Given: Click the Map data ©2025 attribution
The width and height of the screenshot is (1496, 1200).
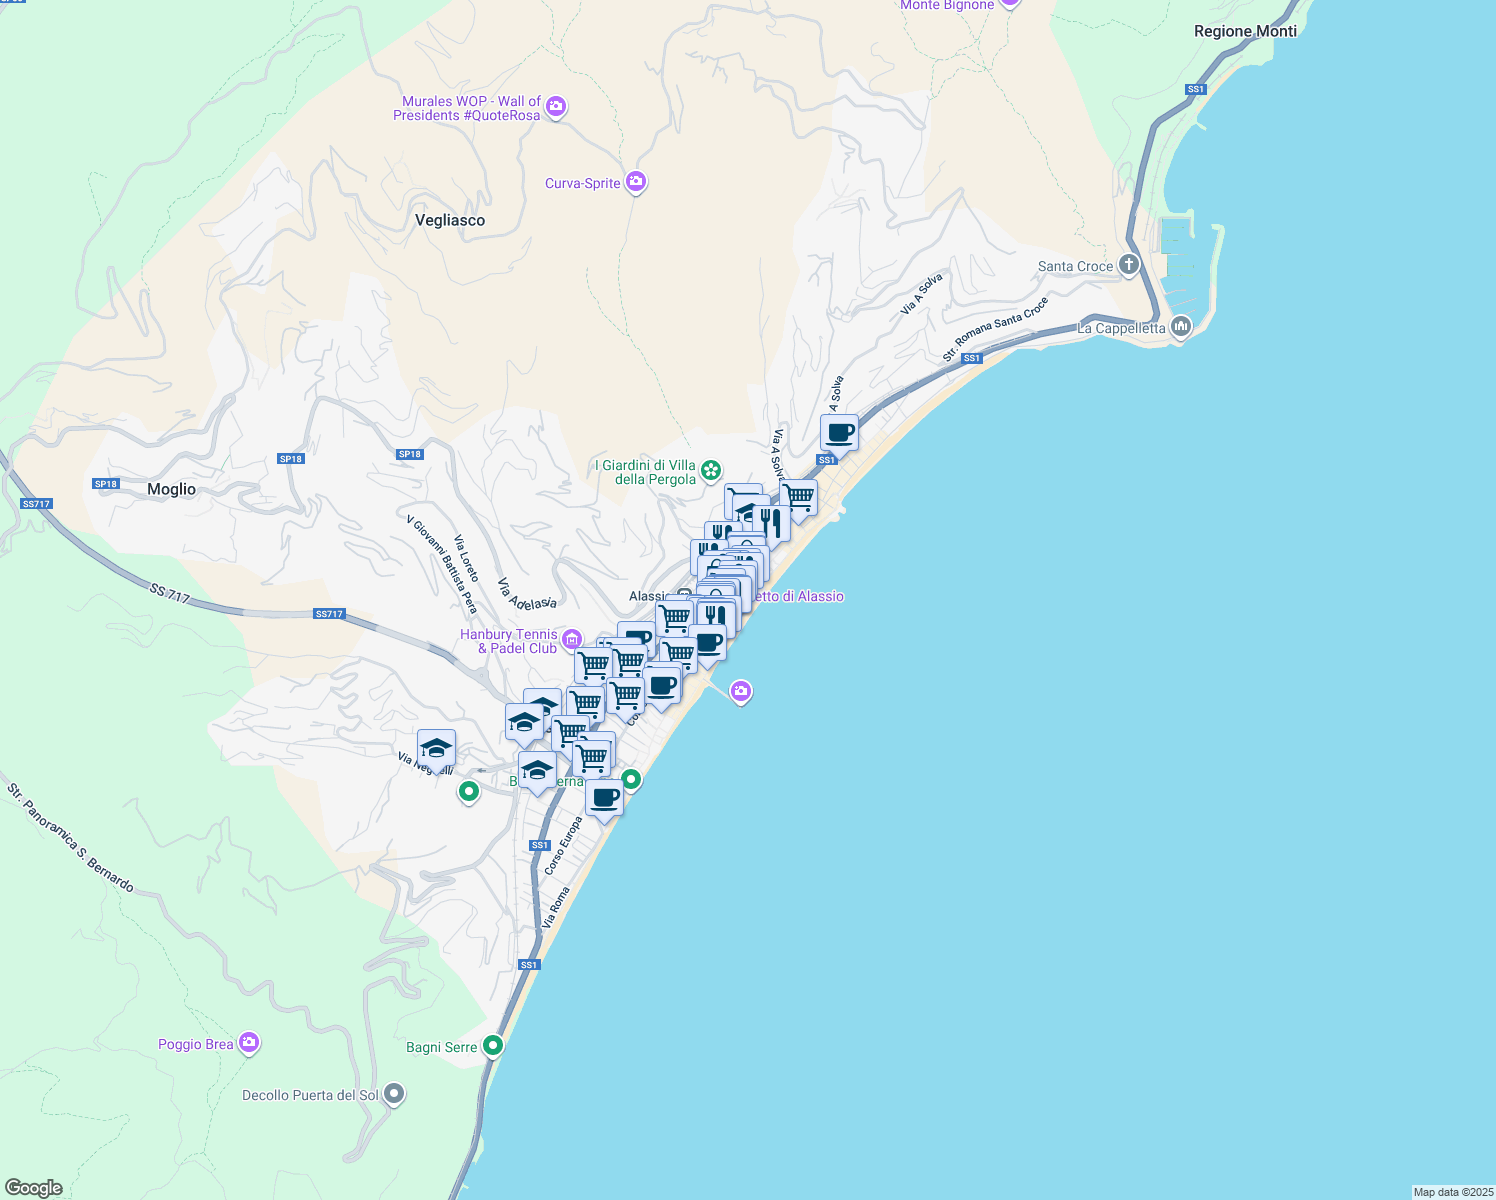Looking at the screenshot, I should coord(1452,1192).
